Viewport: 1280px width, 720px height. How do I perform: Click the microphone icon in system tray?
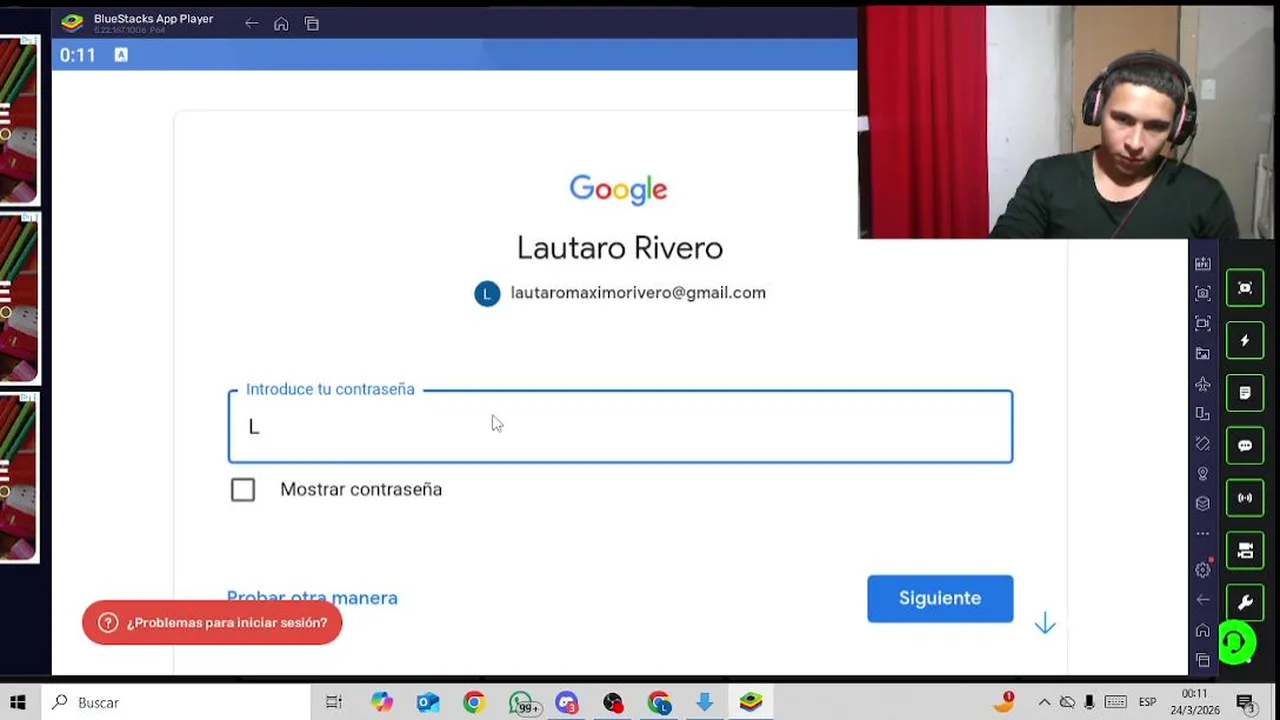(x=1089, y=702)
